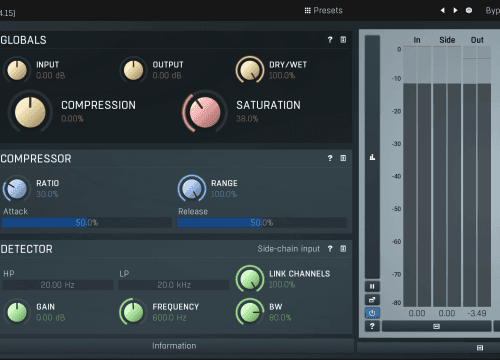Click the Range knob
The height and width of the screenshot is (360, 500).
coord(192,189)
